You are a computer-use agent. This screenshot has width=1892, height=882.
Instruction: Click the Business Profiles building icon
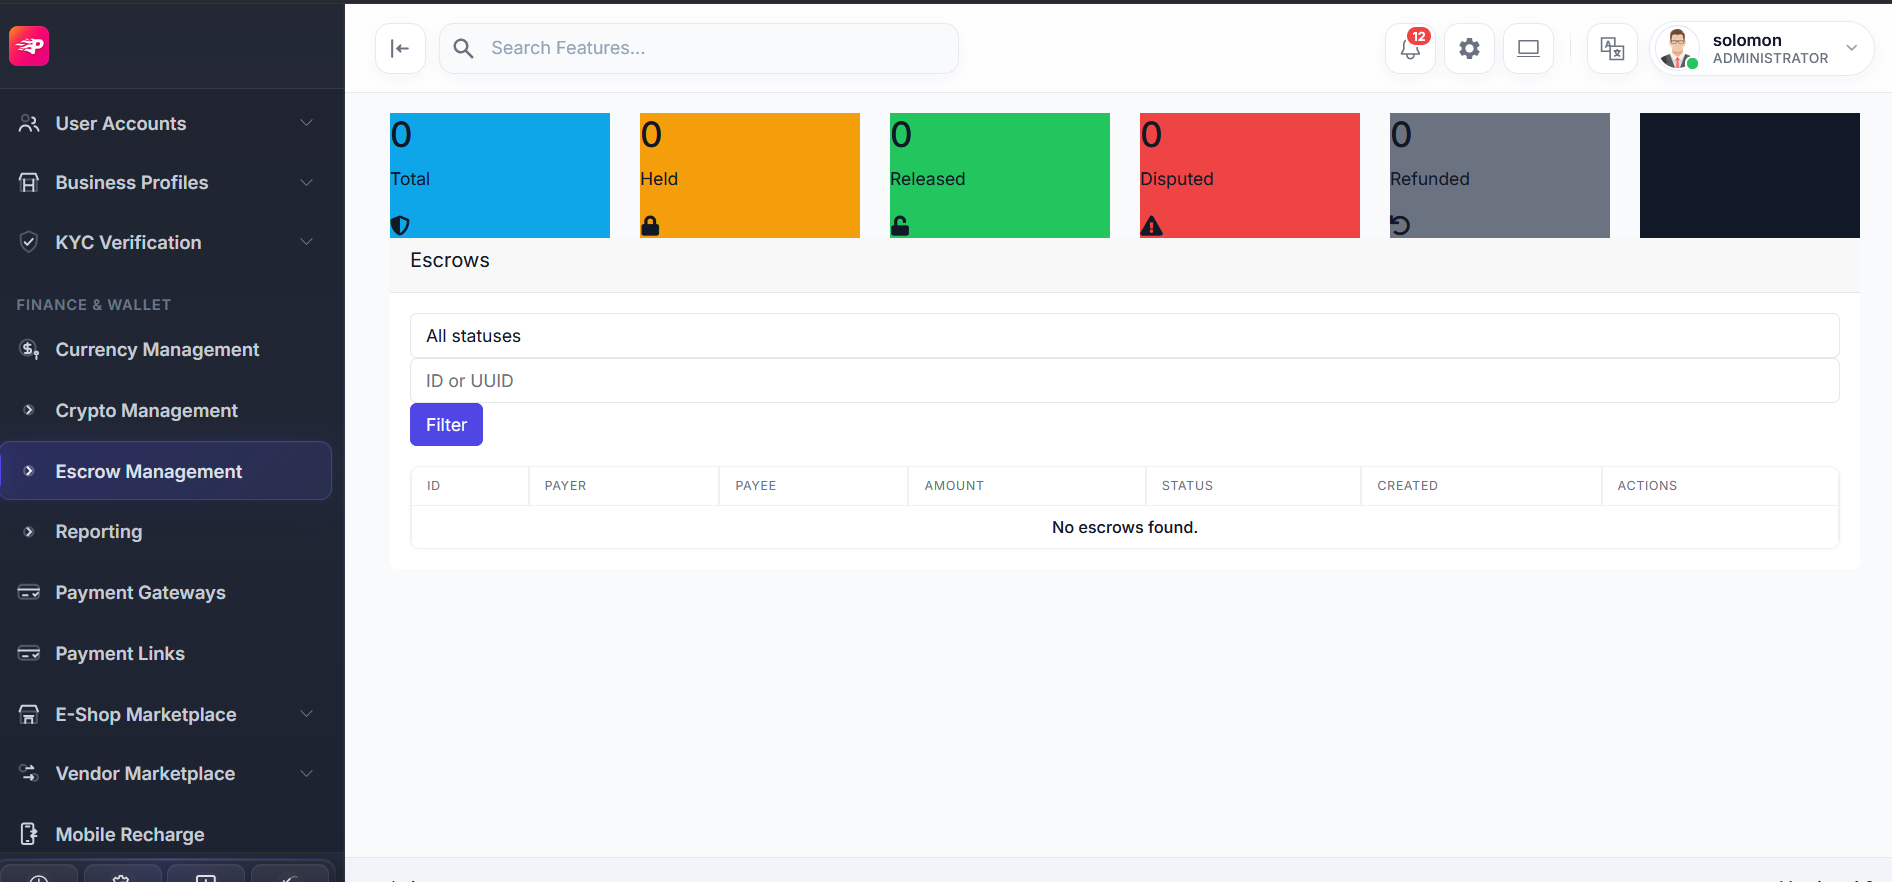(29, 182)
